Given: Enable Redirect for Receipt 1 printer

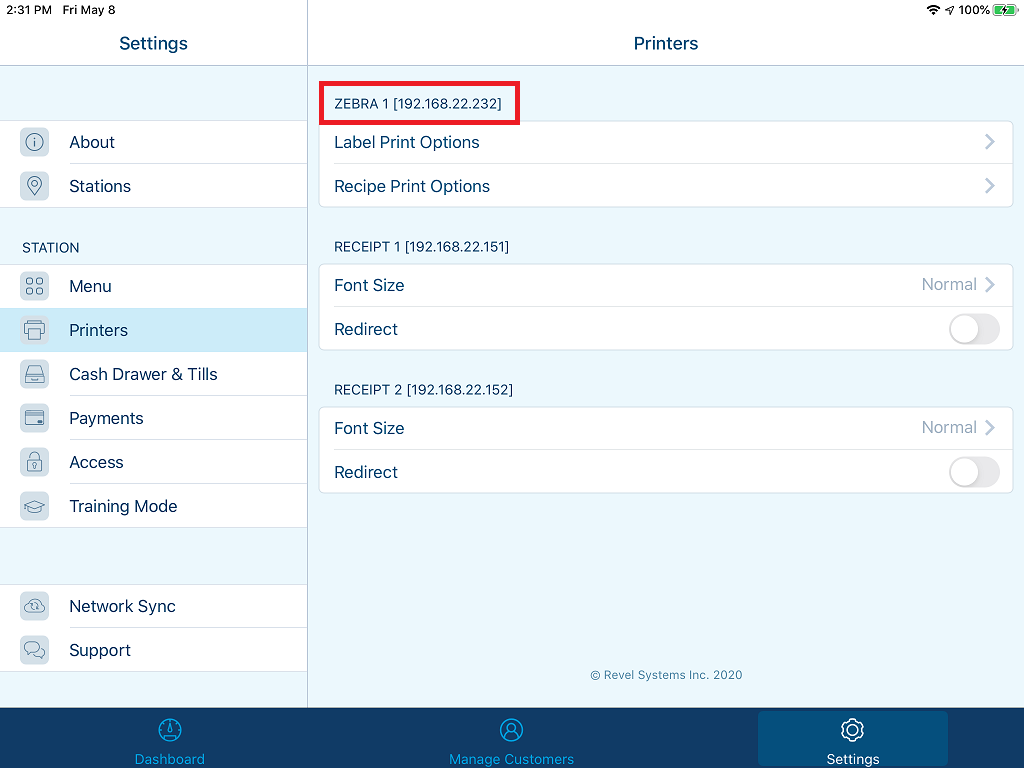Looking at the screenshot, I should [x=972, y=329].
